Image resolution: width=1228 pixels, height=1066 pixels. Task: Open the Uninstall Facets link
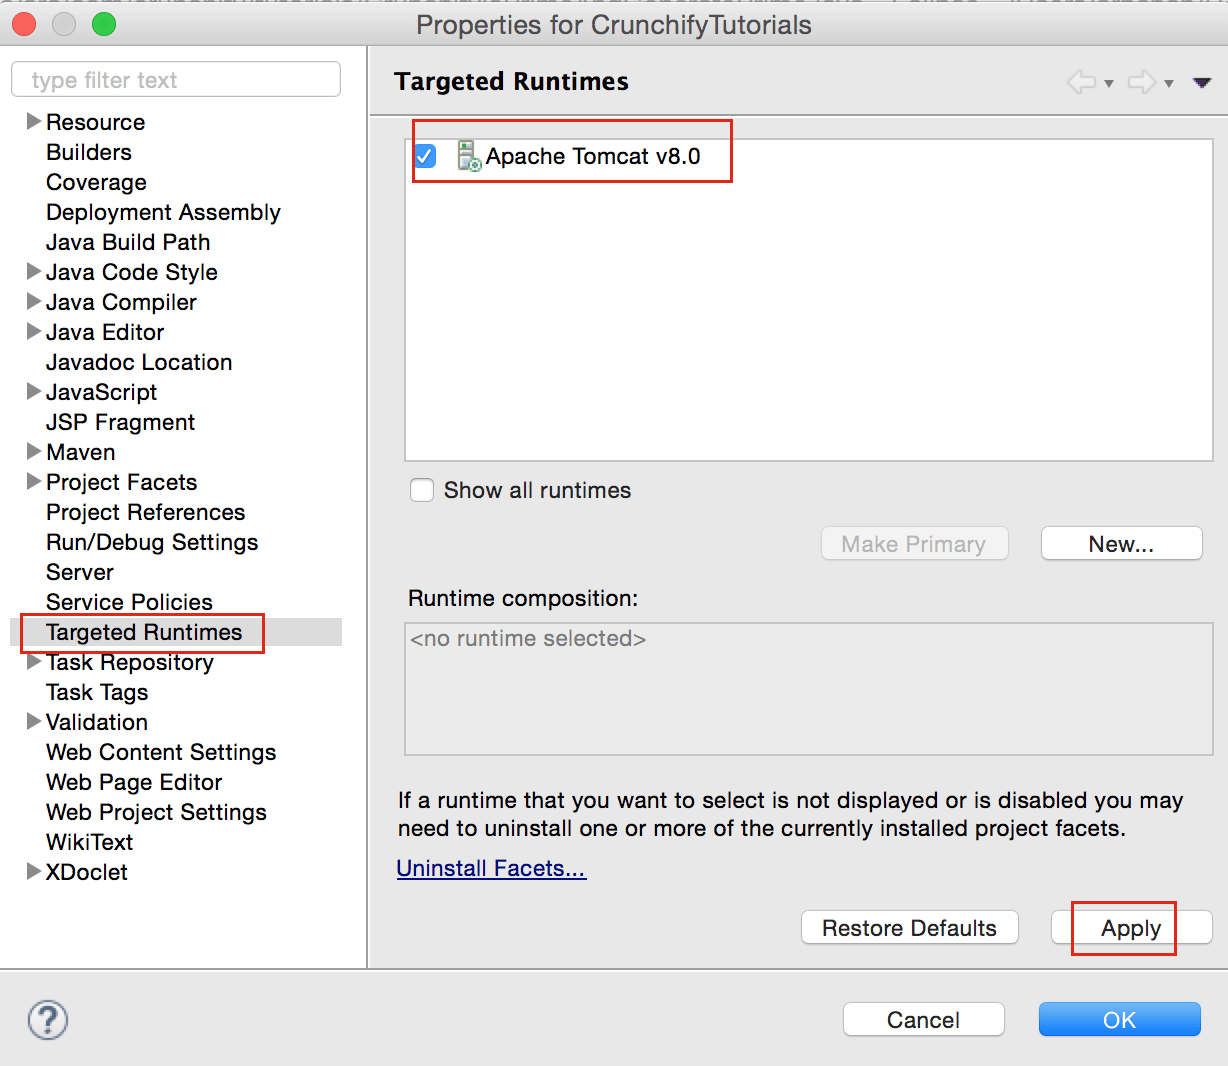[x=491, y=868]
